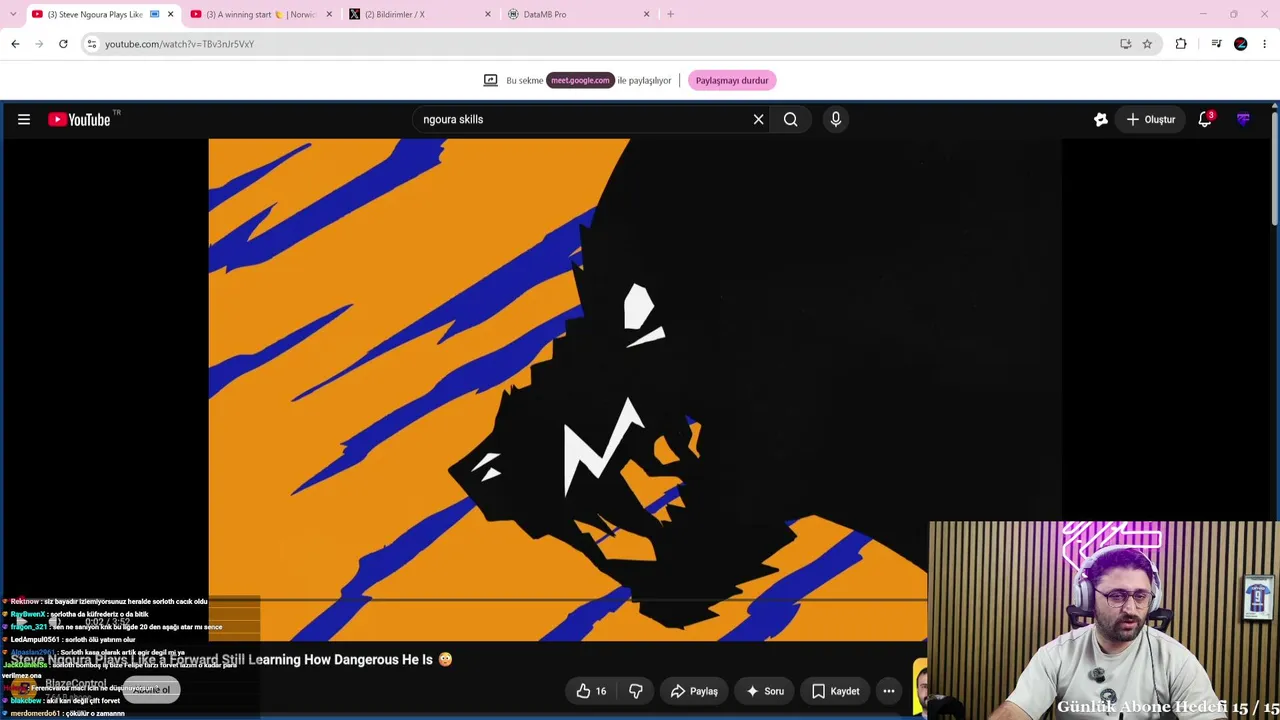View site information icon in address bar
The height and width of the screenshot is (720, 1280).
91,44
